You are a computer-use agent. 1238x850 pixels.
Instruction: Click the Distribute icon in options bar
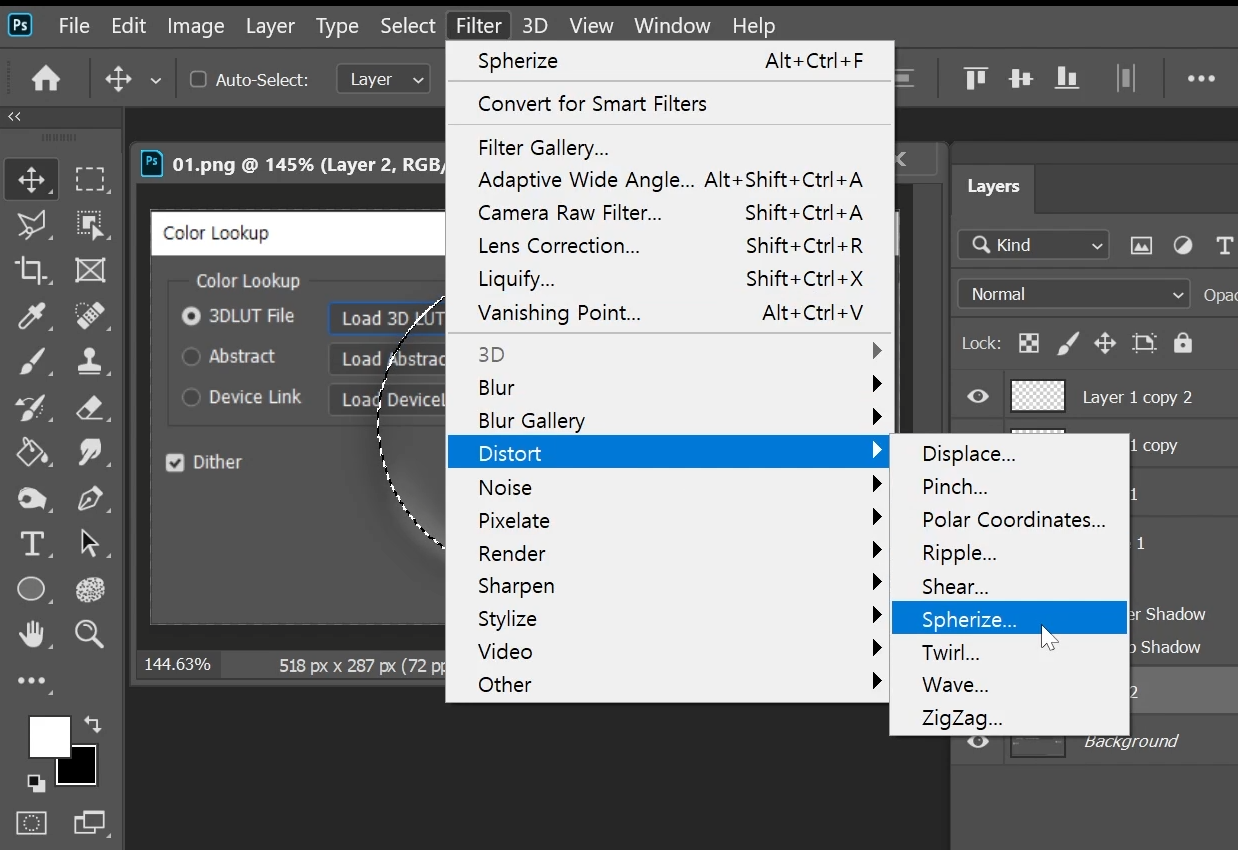pyautogui.click(x=1126, y=78)
